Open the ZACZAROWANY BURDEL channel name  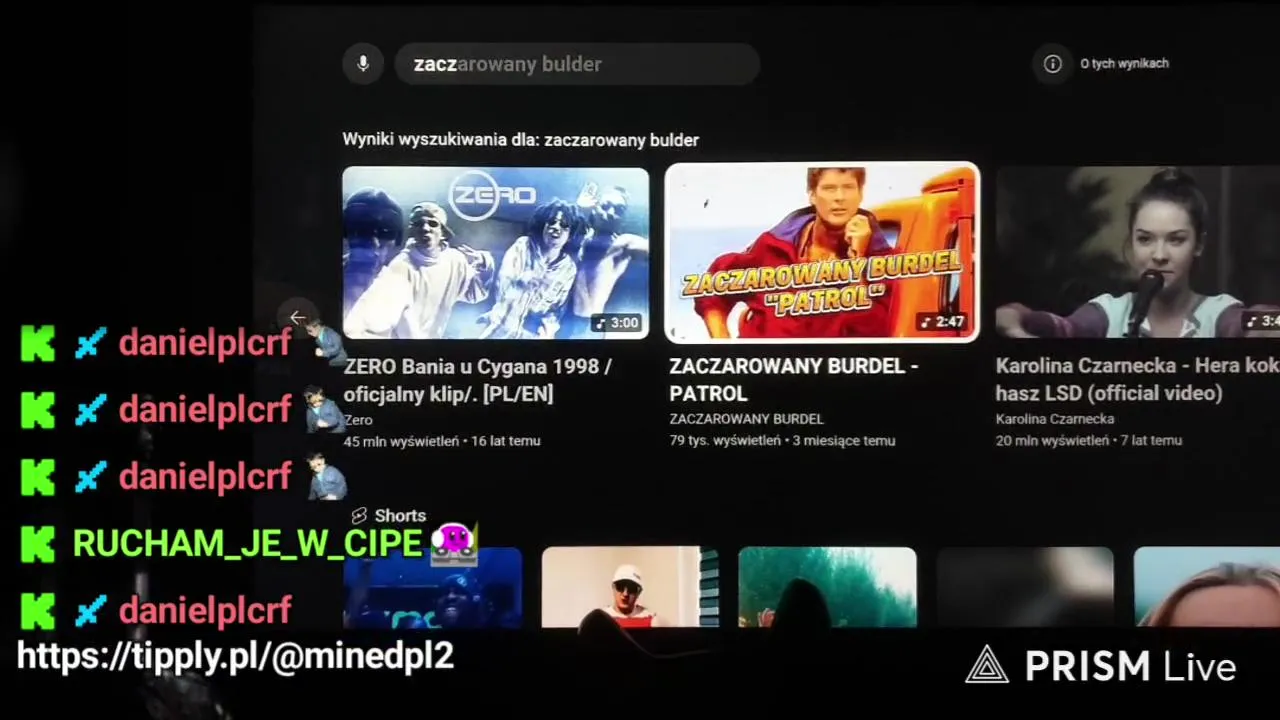746,419
